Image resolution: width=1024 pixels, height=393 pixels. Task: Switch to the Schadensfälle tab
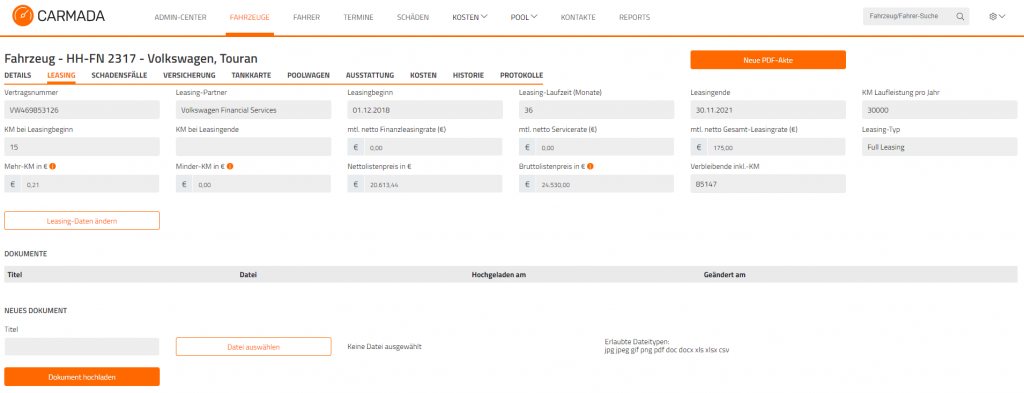click(x=120, y=75)
